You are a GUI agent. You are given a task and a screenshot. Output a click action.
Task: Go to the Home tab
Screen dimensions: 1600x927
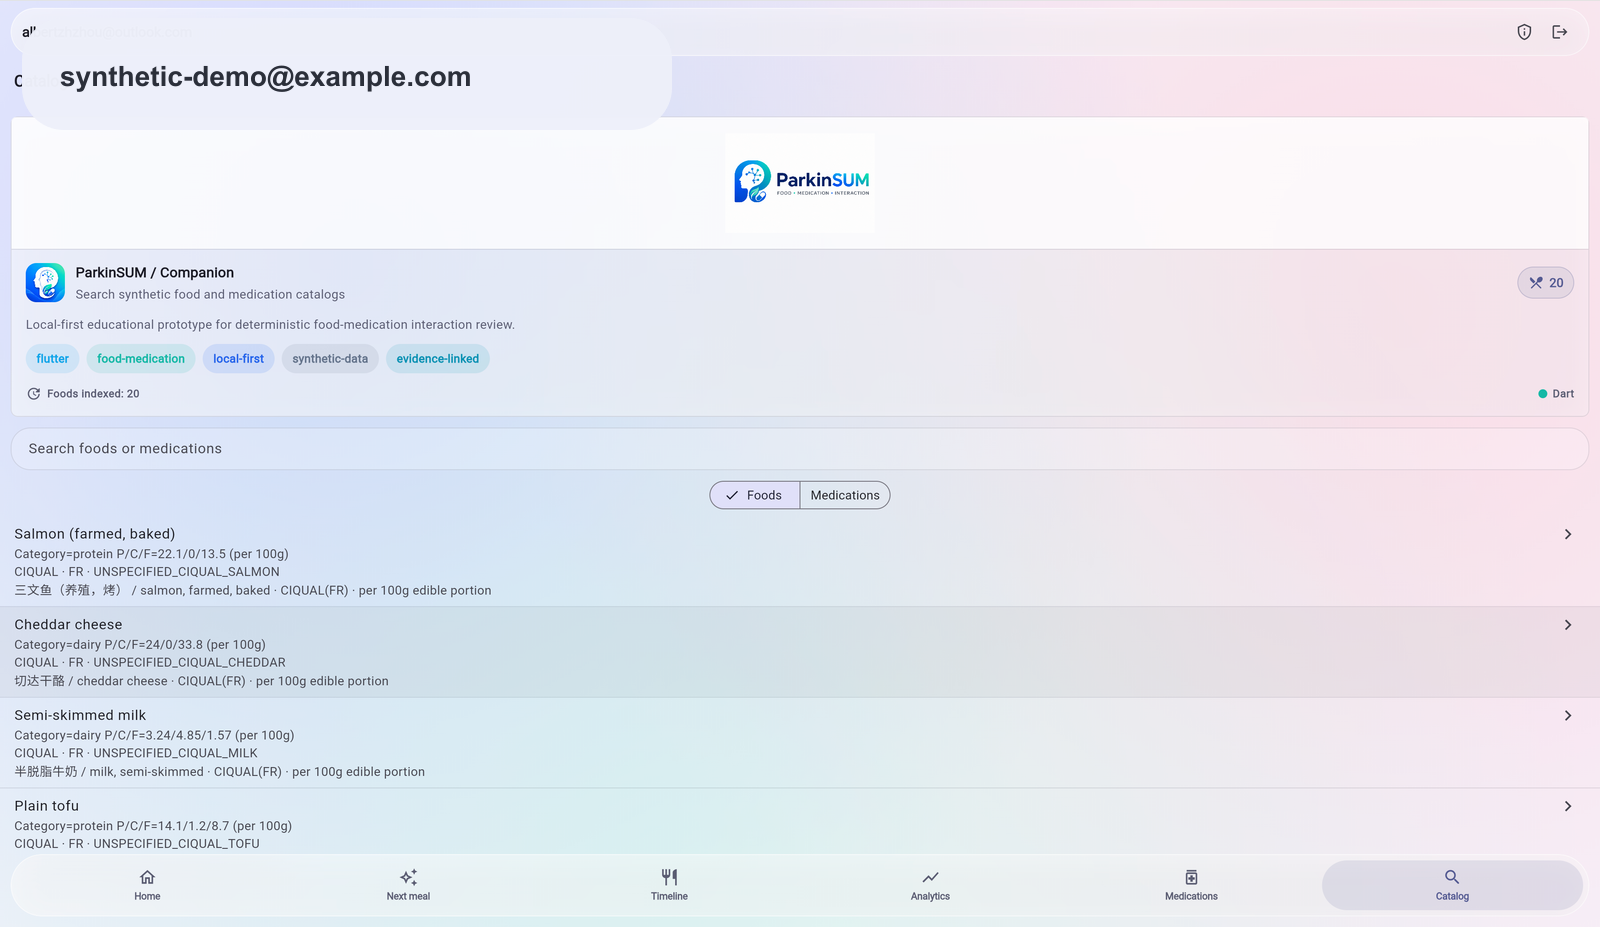(147, 885)
